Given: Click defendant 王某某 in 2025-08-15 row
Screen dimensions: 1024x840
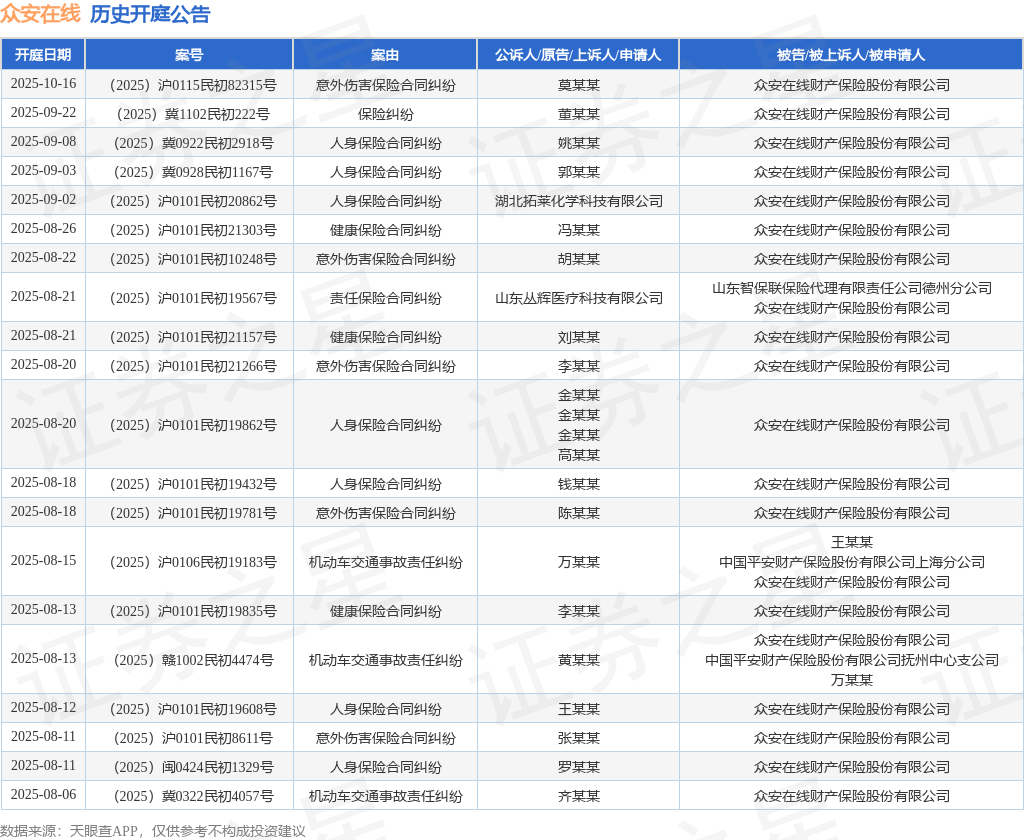Looking at the screenshot, I should coord(852,542).
